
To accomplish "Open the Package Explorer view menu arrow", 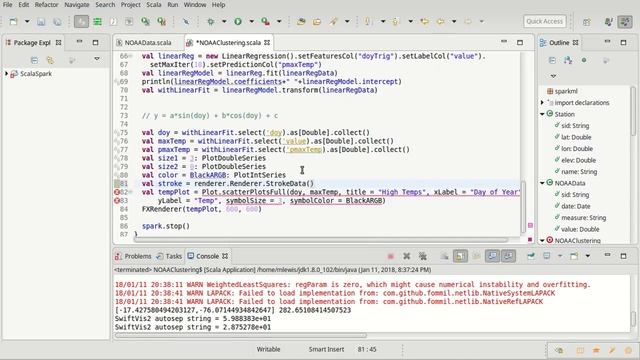I will (x=97, y=59).
